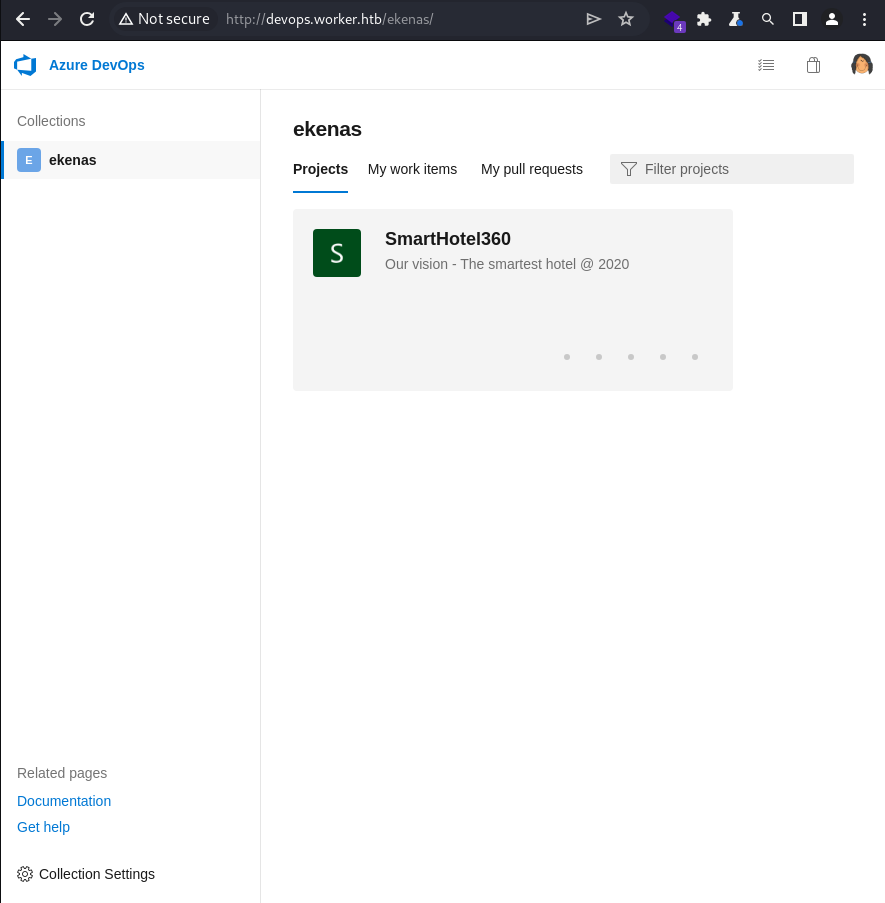
Task: Switch to the My work items tab
Action: point(412,169)
